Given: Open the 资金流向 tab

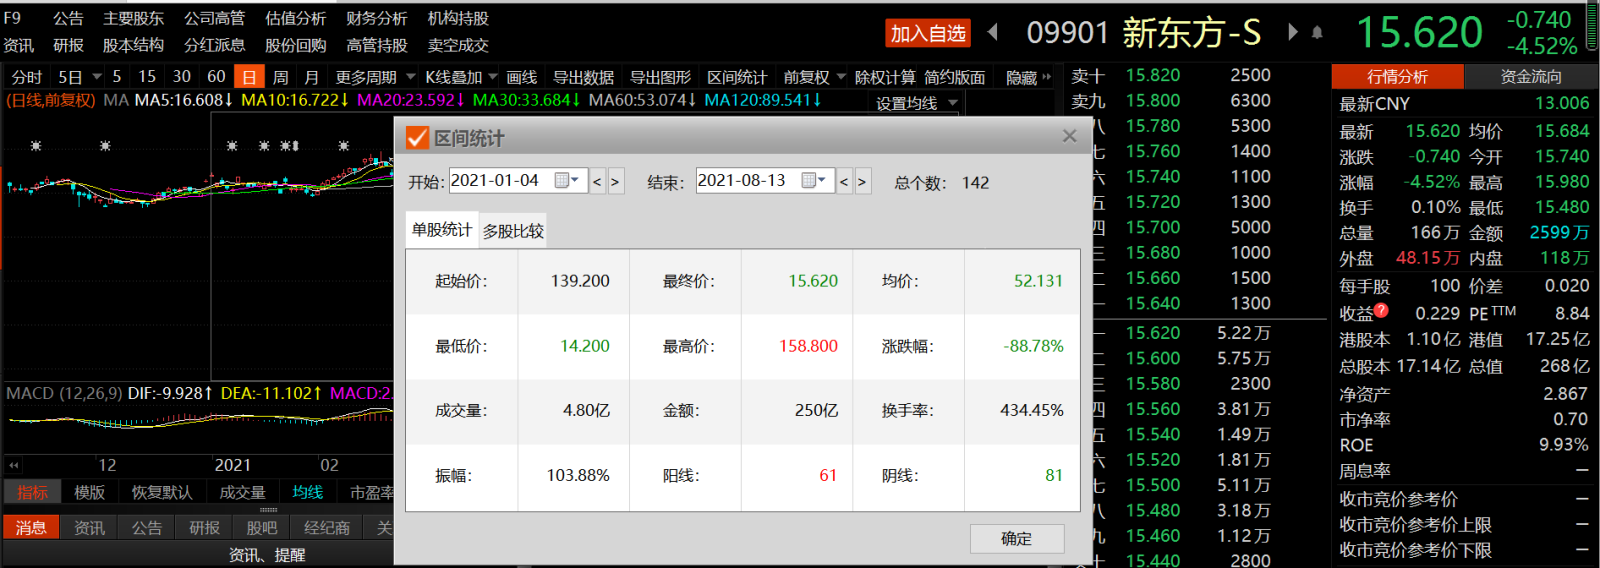Looking at the screenshot, I should click(1531, 76).
